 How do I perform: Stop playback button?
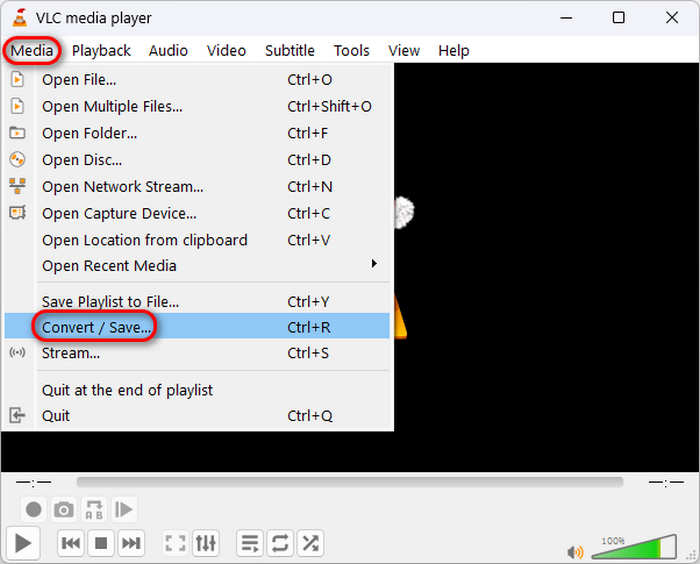pos(101,543)
